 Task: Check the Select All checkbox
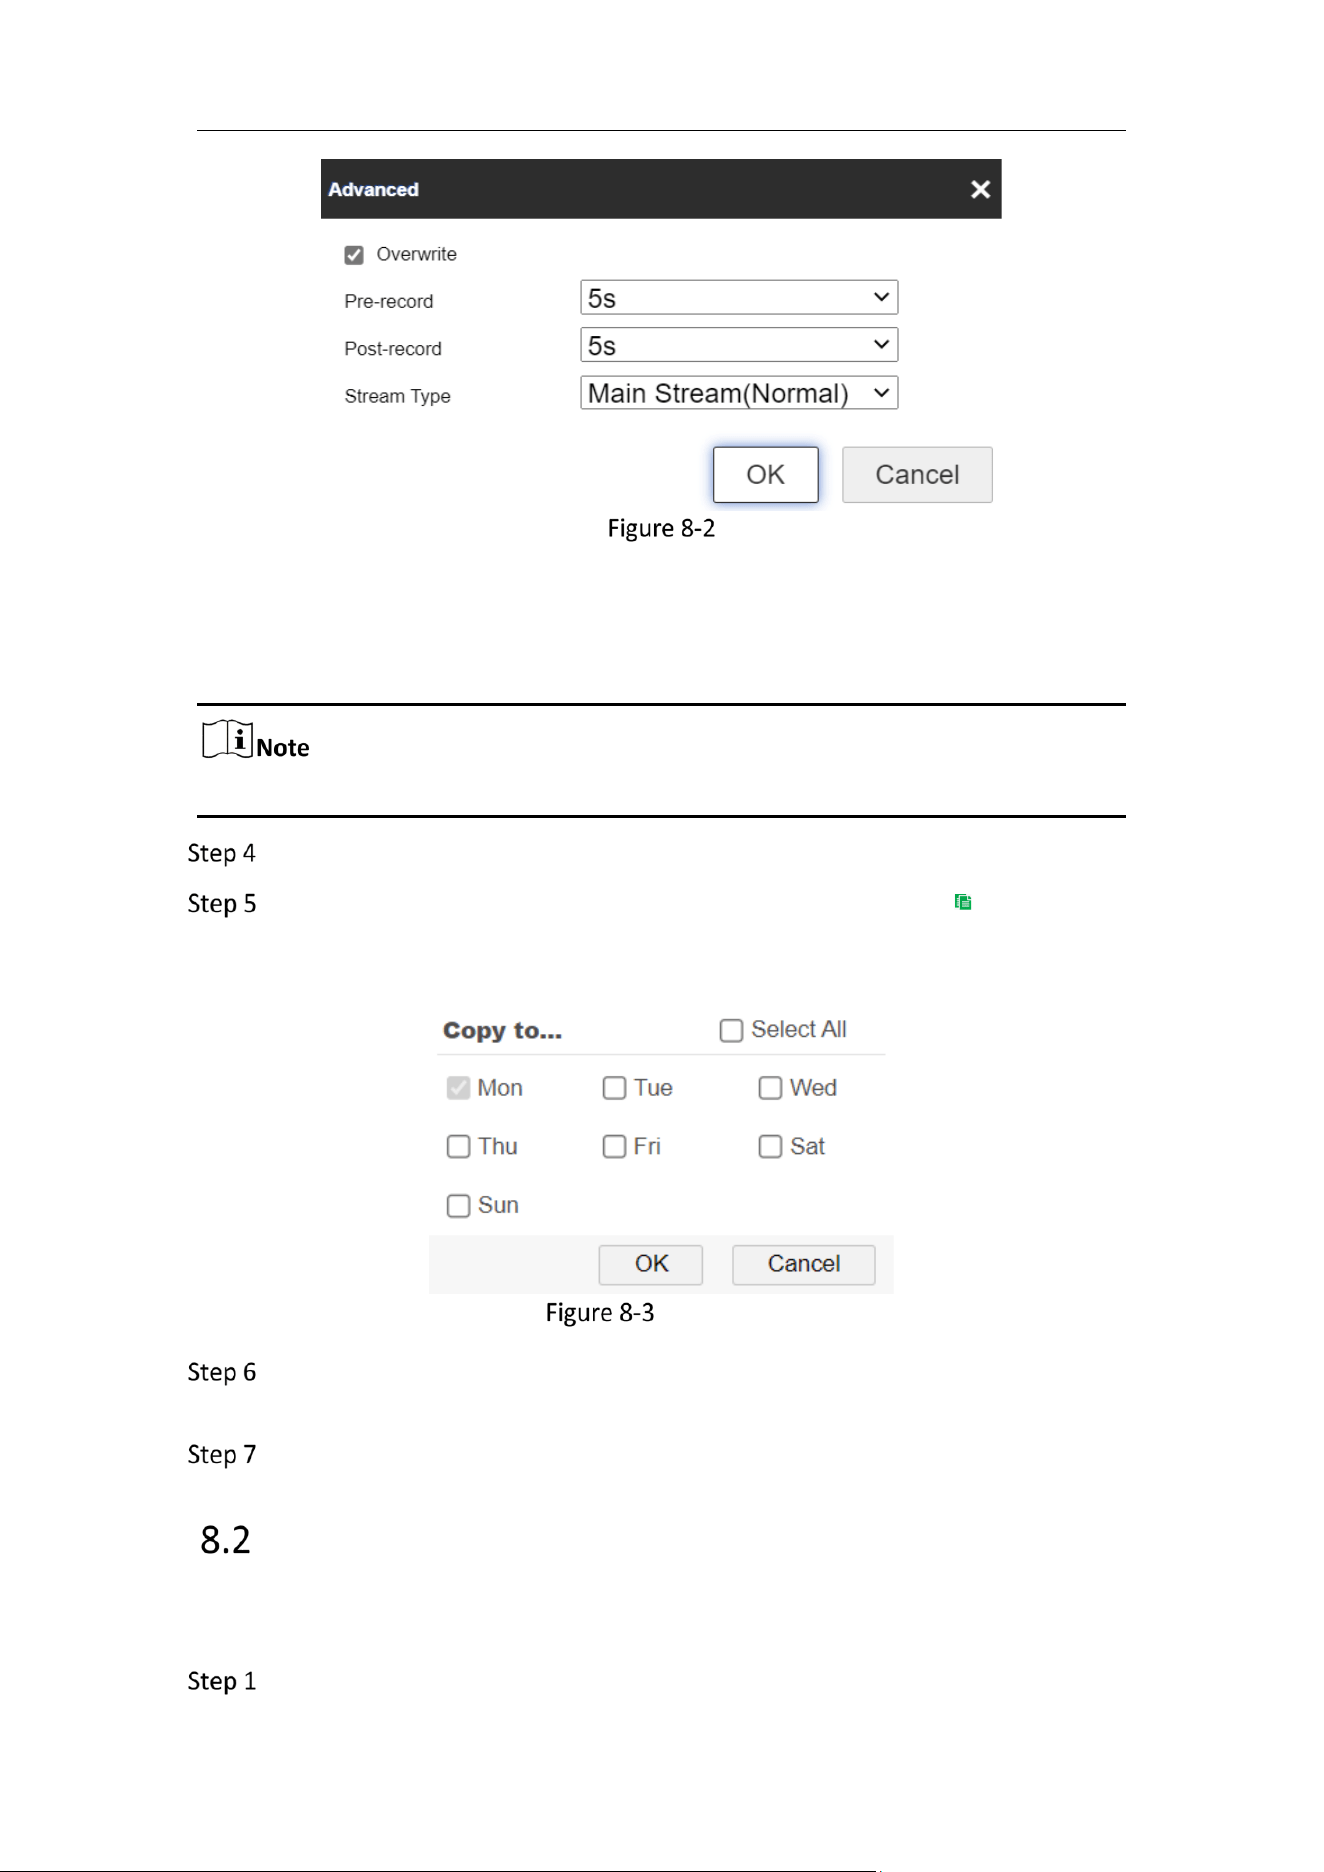coord(731,1030)
